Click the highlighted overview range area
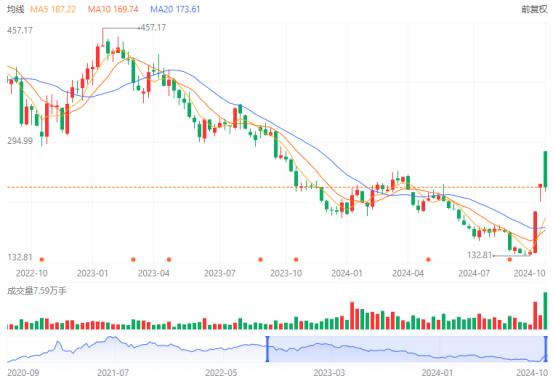Image resolution: width=554 pixels, height=384 pixels. [x=407, y=349]
